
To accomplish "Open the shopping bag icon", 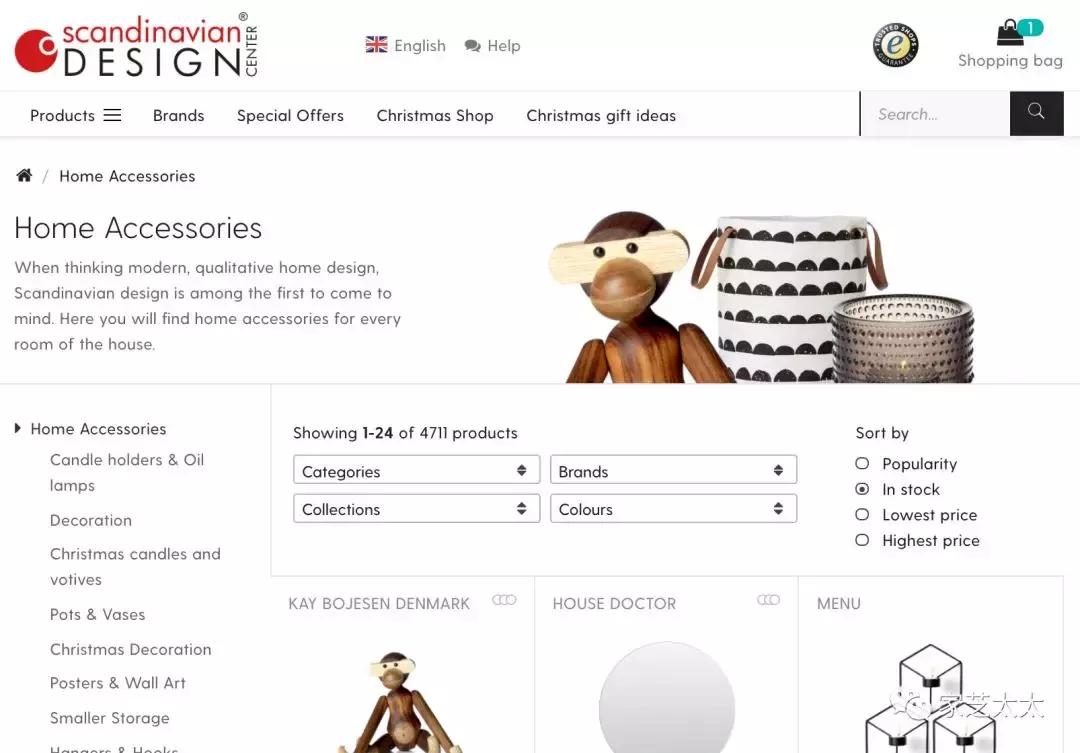I will (x=1010, y=33).
